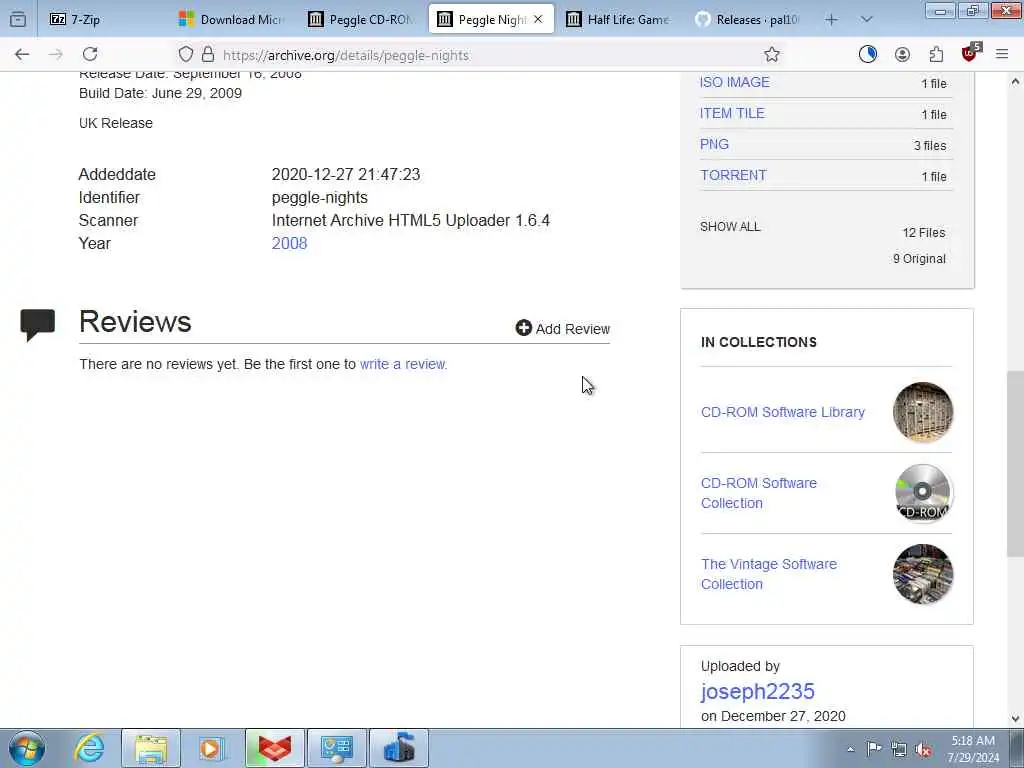Open uploader joseph2235 profile
The height and width of the screenshot is (768, 1024).
(x=758, y=691)
